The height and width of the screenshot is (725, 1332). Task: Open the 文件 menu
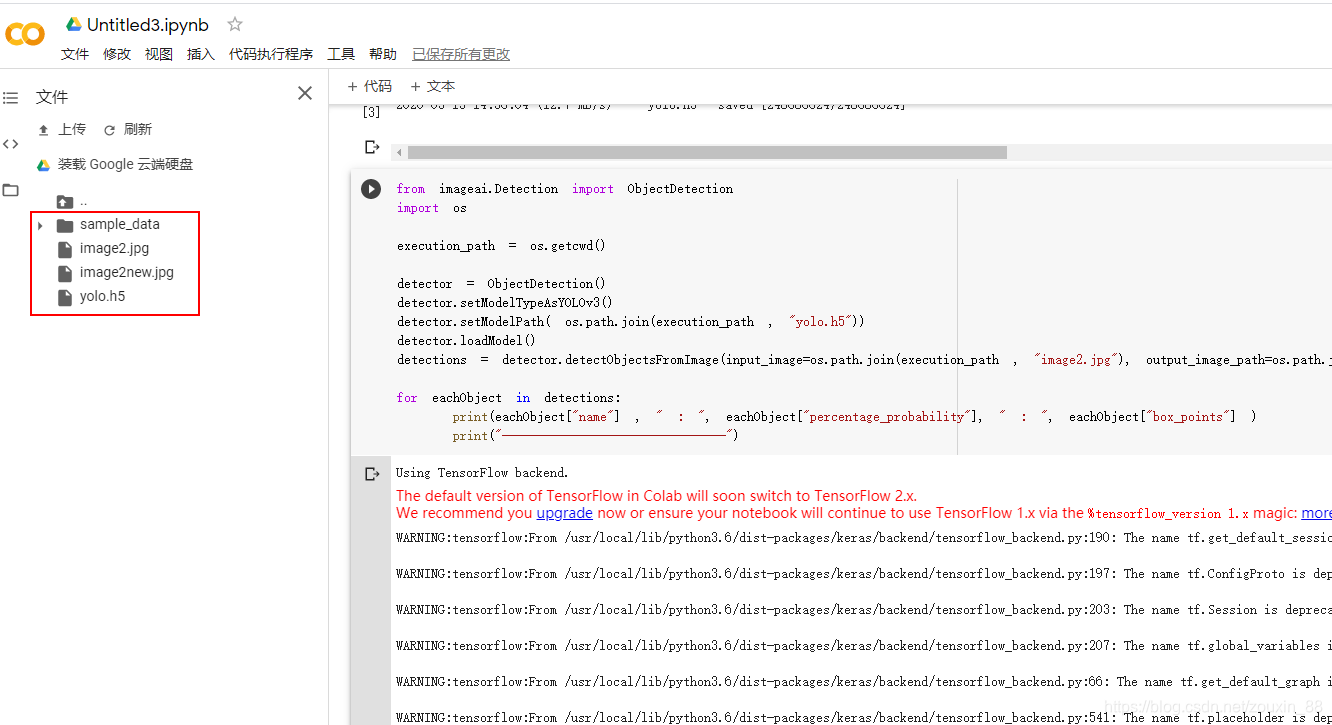pos(74,54)
